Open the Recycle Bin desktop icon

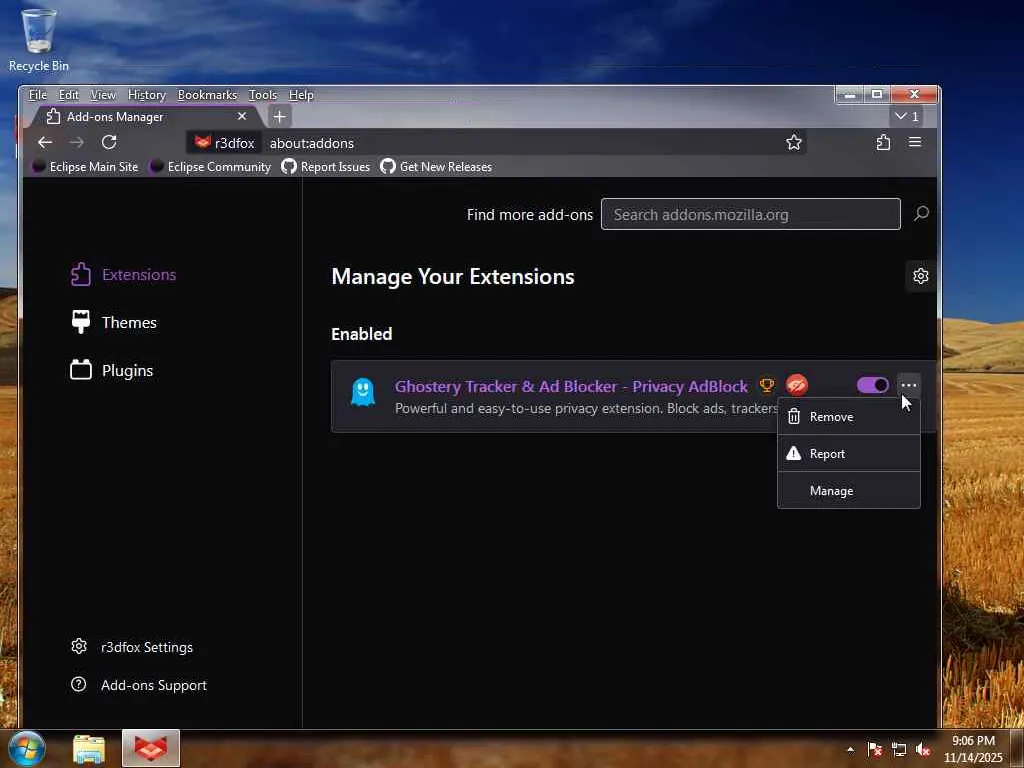(39, 39)
